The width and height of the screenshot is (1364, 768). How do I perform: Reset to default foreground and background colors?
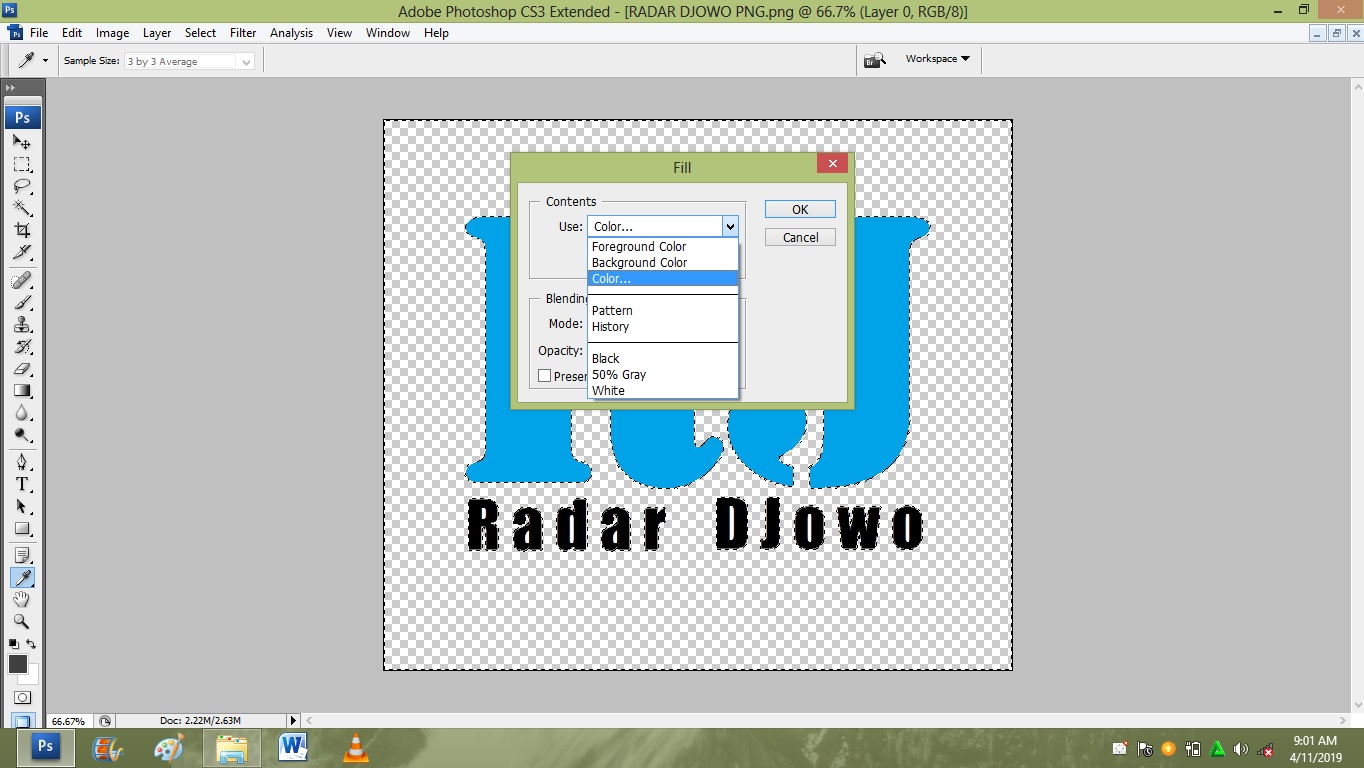pos(14,644)
